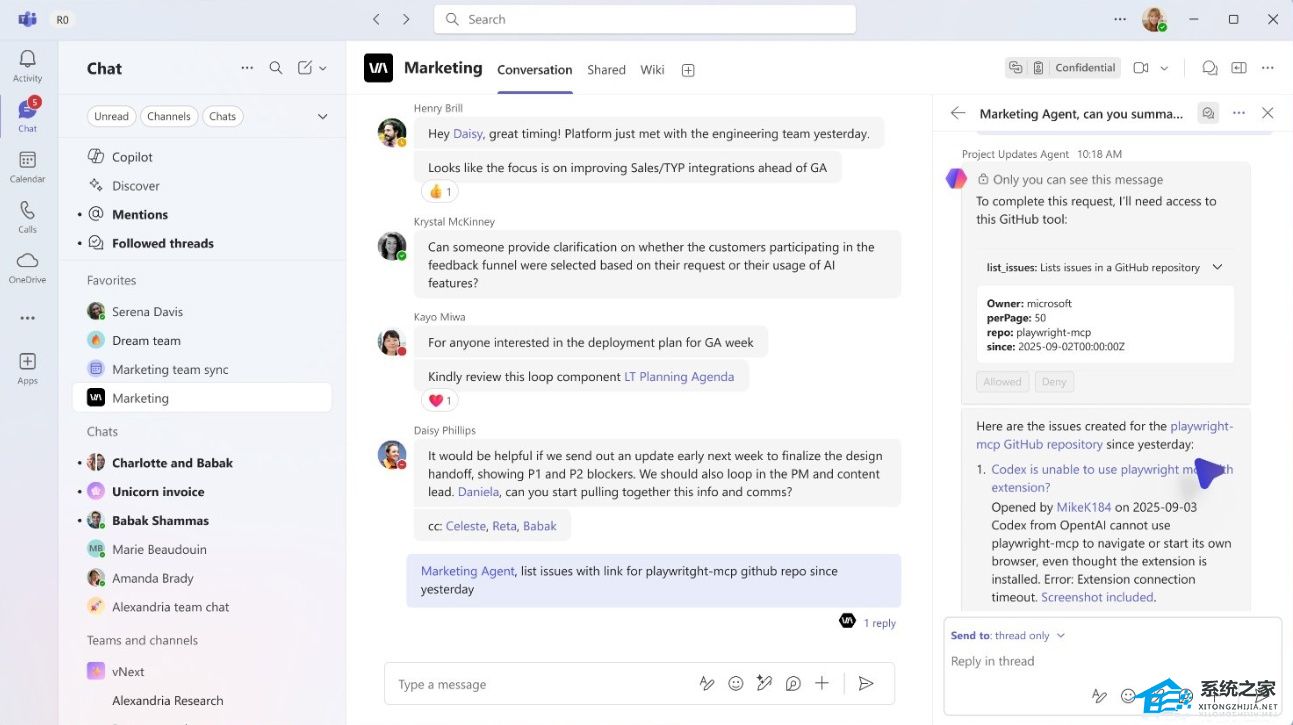Open more options in the Chat pane header
Screen dimensions: 1293x725
click(x=247, y=68)
